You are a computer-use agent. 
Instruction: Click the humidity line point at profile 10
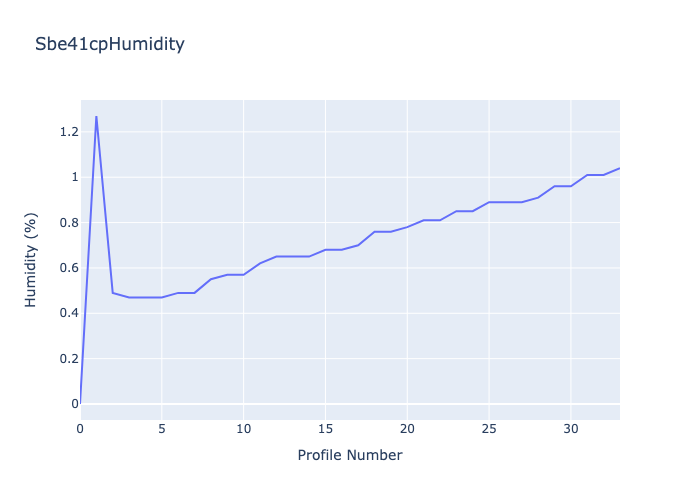[243, 275]
